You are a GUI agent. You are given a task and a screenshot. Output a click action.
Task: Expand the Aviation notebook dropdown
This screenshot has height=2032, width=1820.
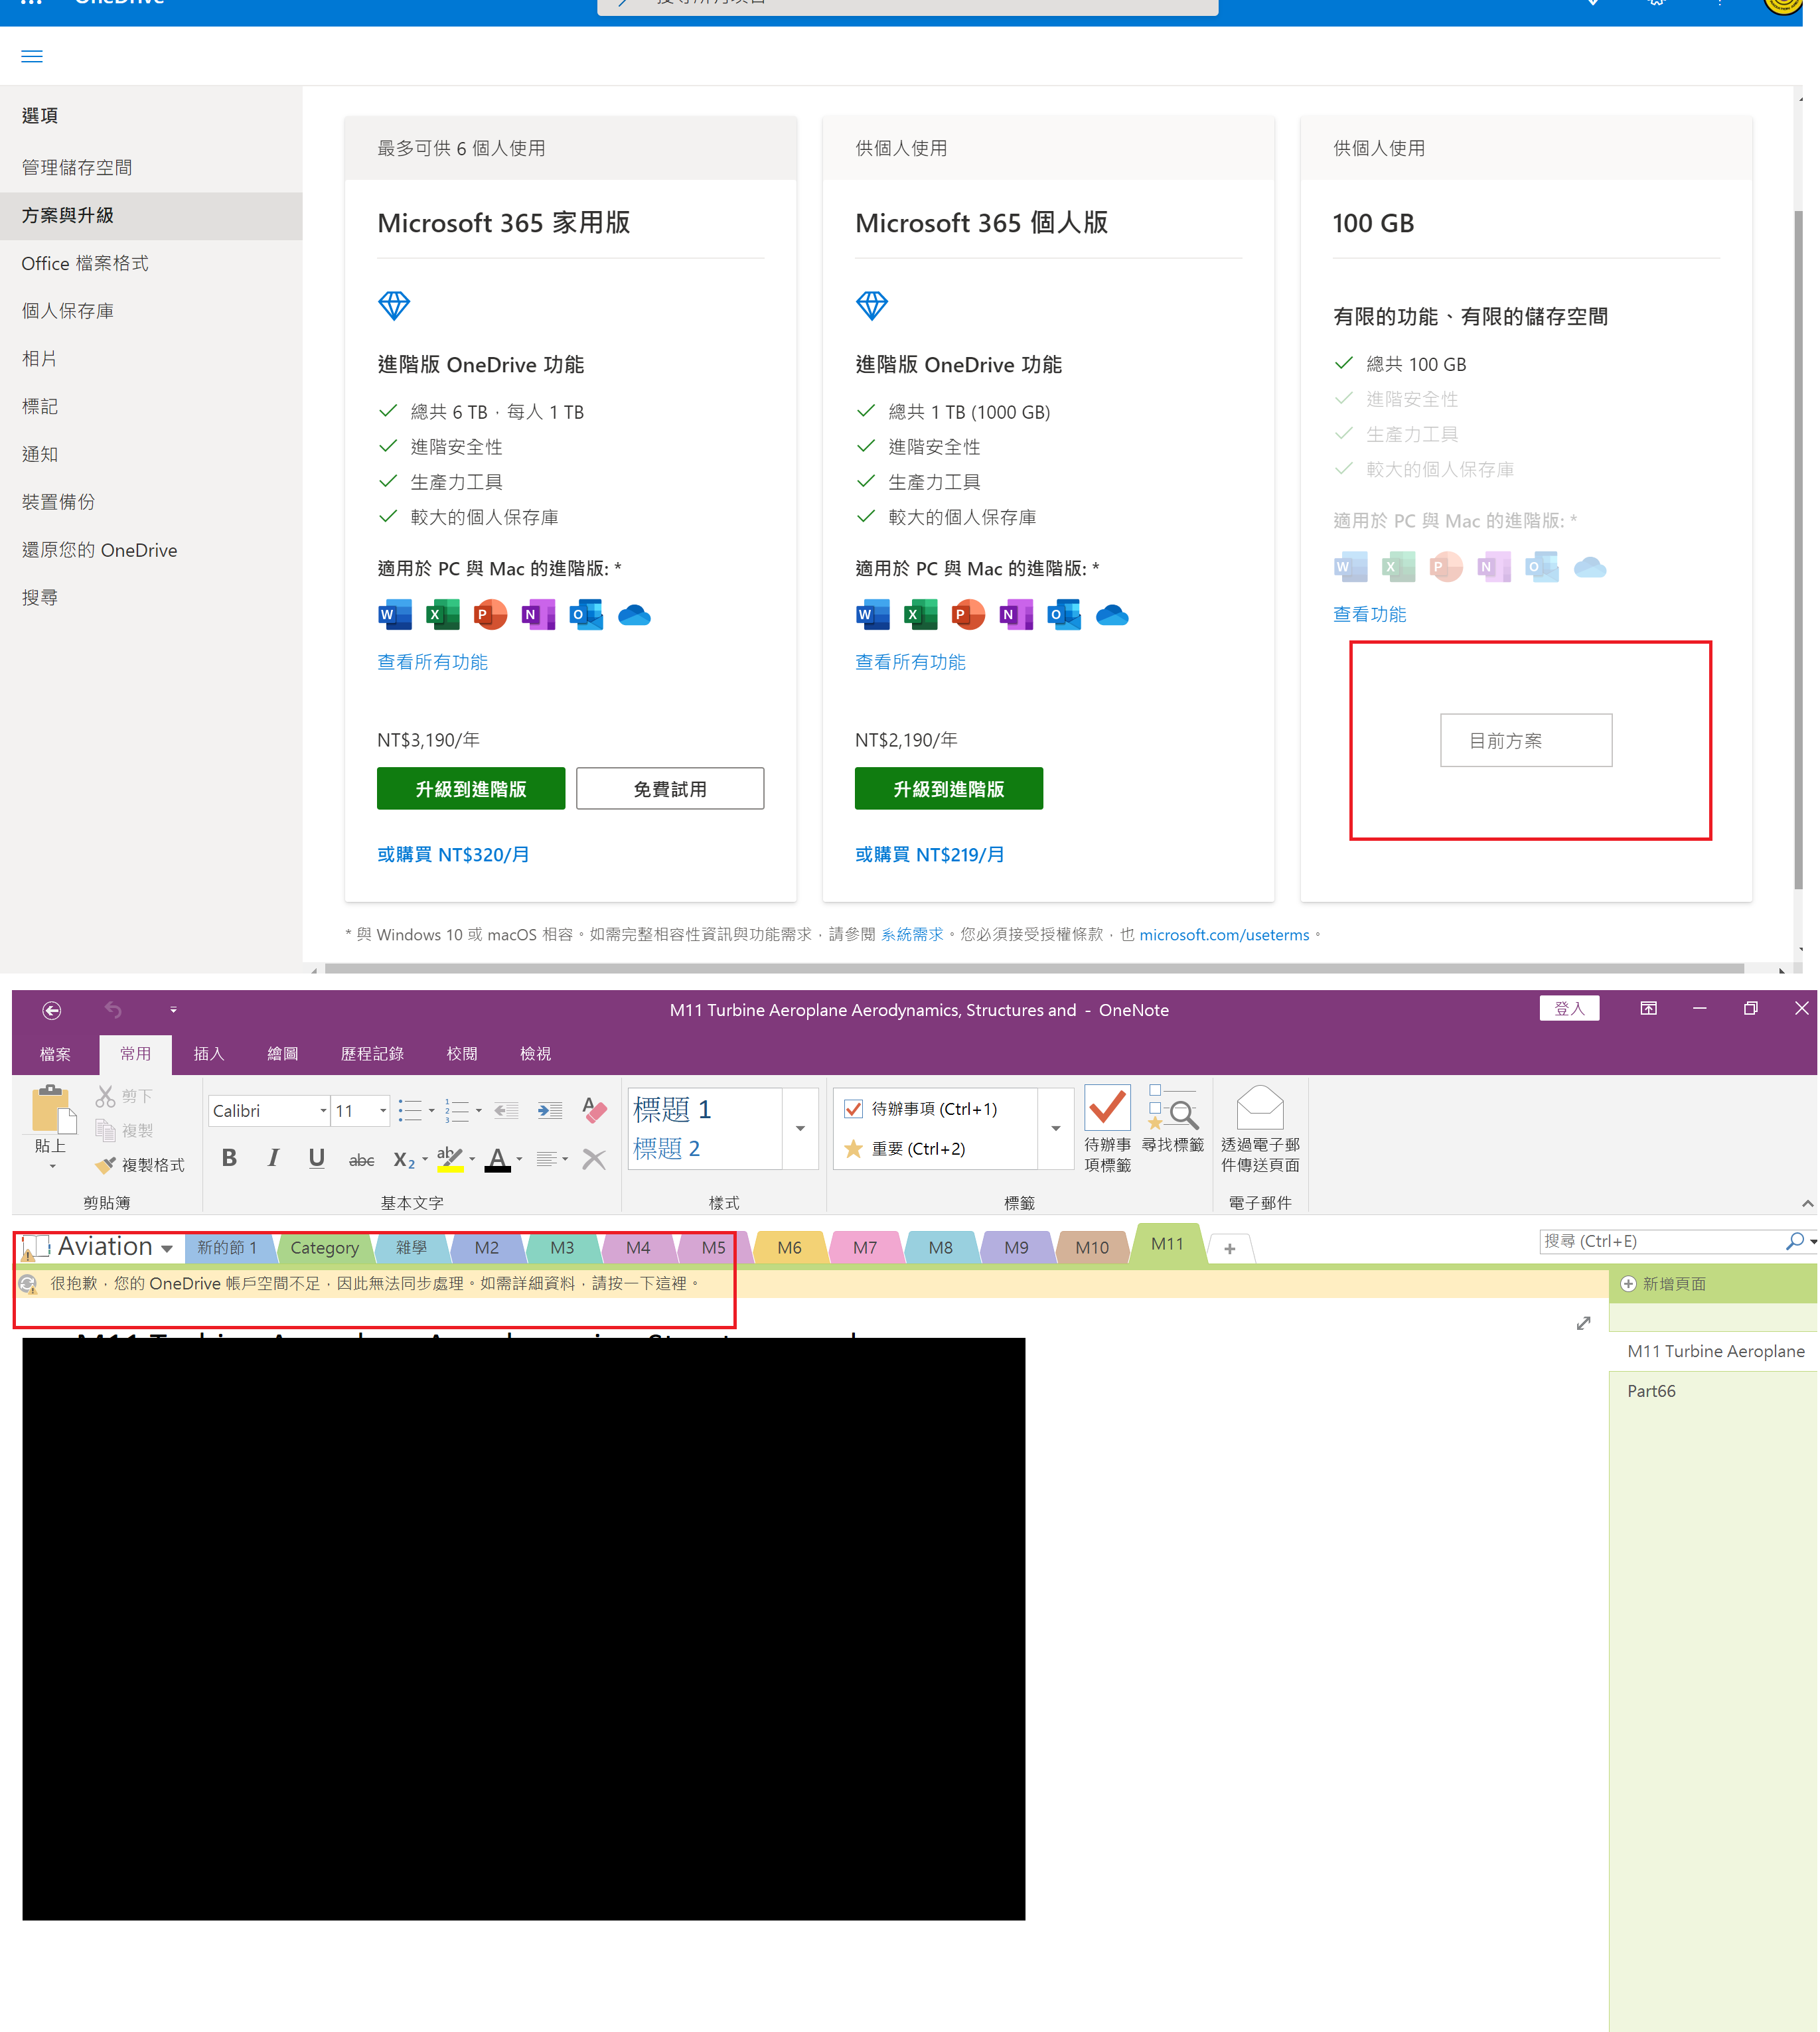point(167,1248)
